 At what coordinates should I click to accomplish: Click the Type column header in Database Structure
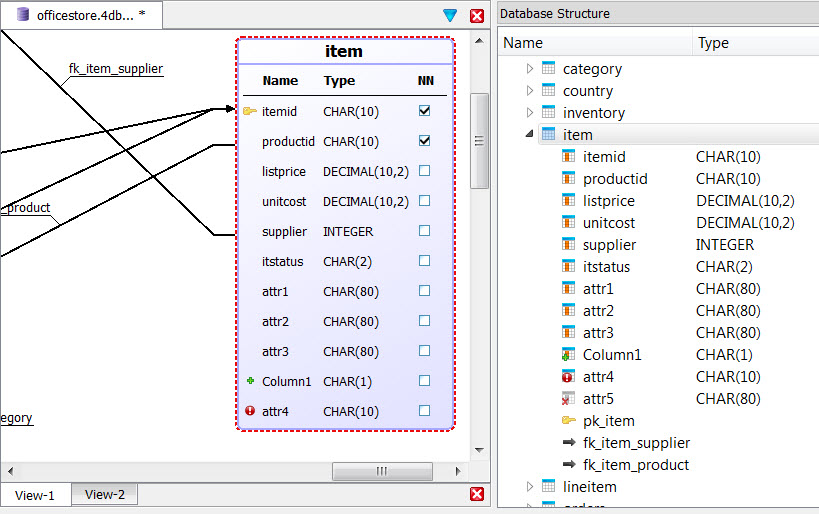click(713, 43)
